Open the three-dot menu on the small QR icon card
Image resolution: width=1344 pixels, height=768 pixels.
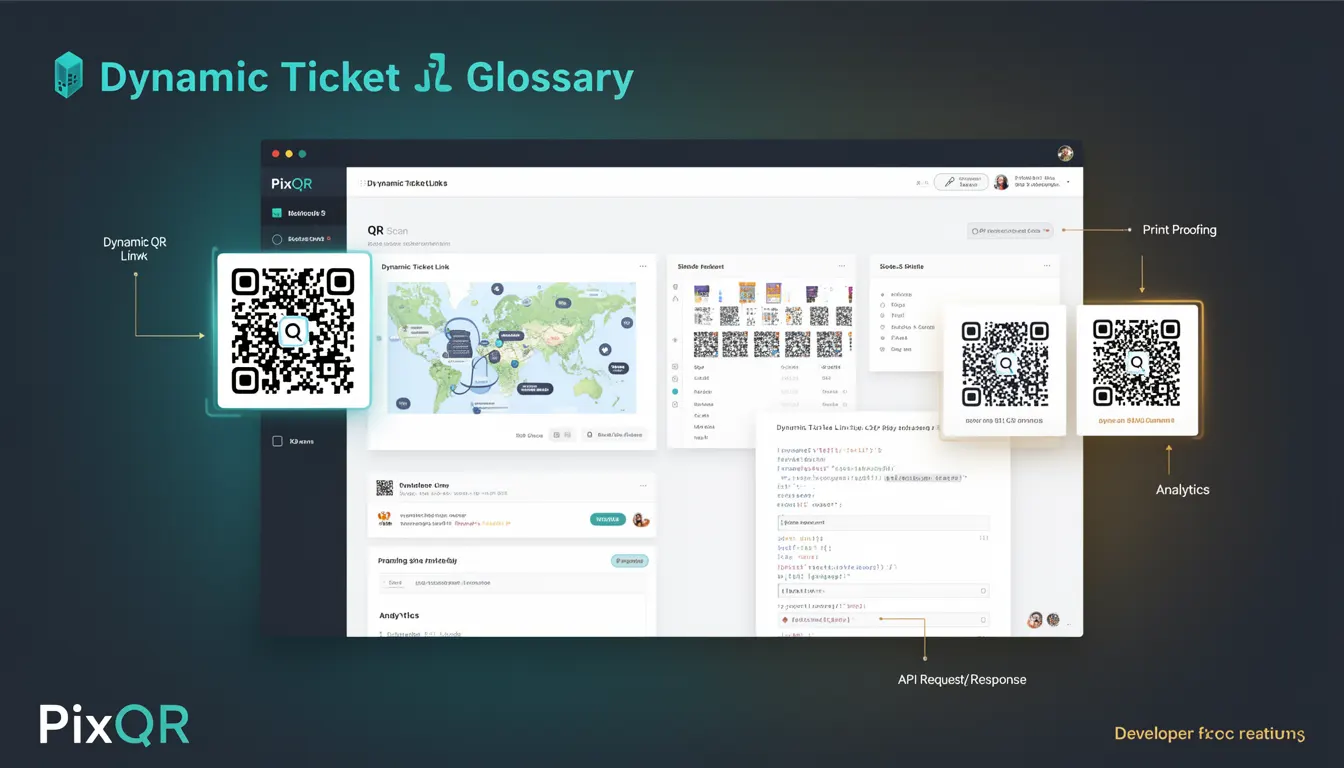(643, 486)
